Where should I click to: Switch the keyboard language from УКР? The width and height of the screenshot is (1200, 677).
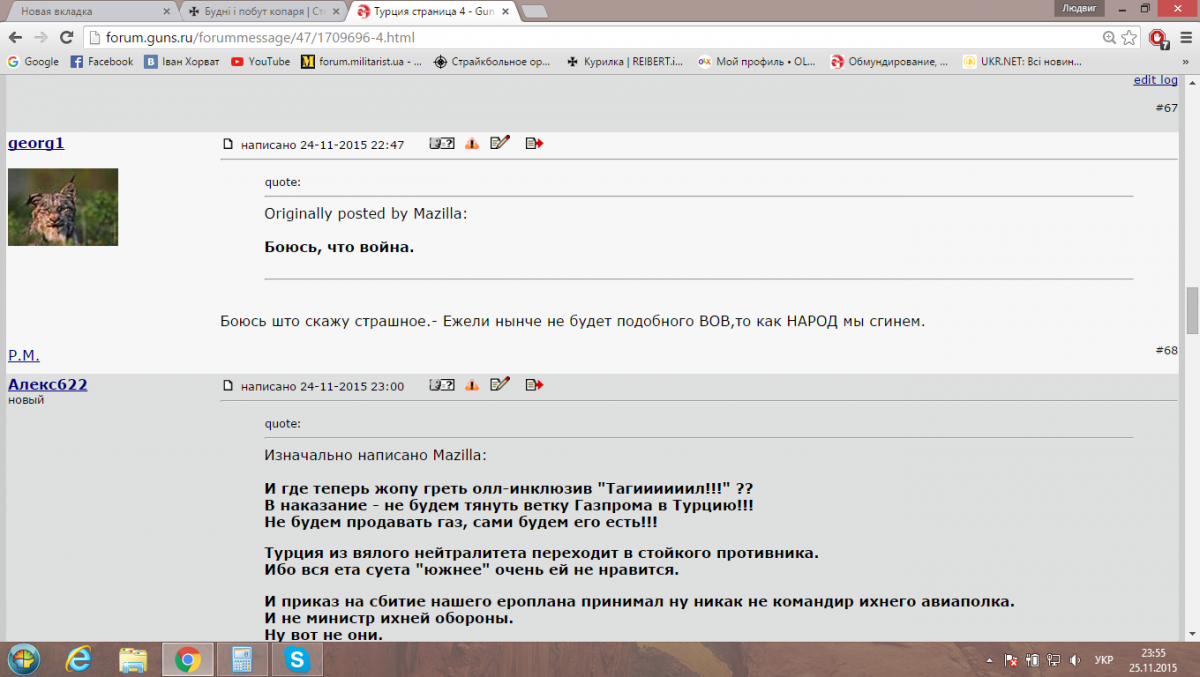[x=1104, y=660]
